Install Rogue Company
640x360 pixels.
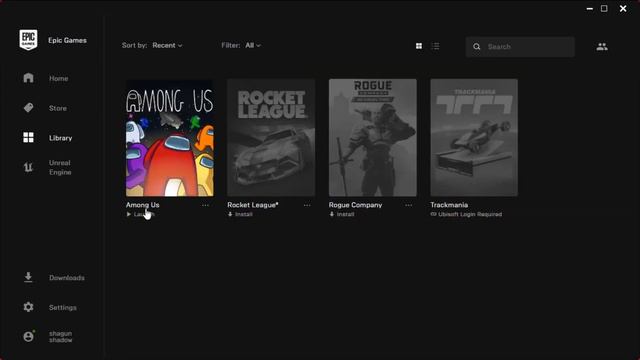(342, 214)
